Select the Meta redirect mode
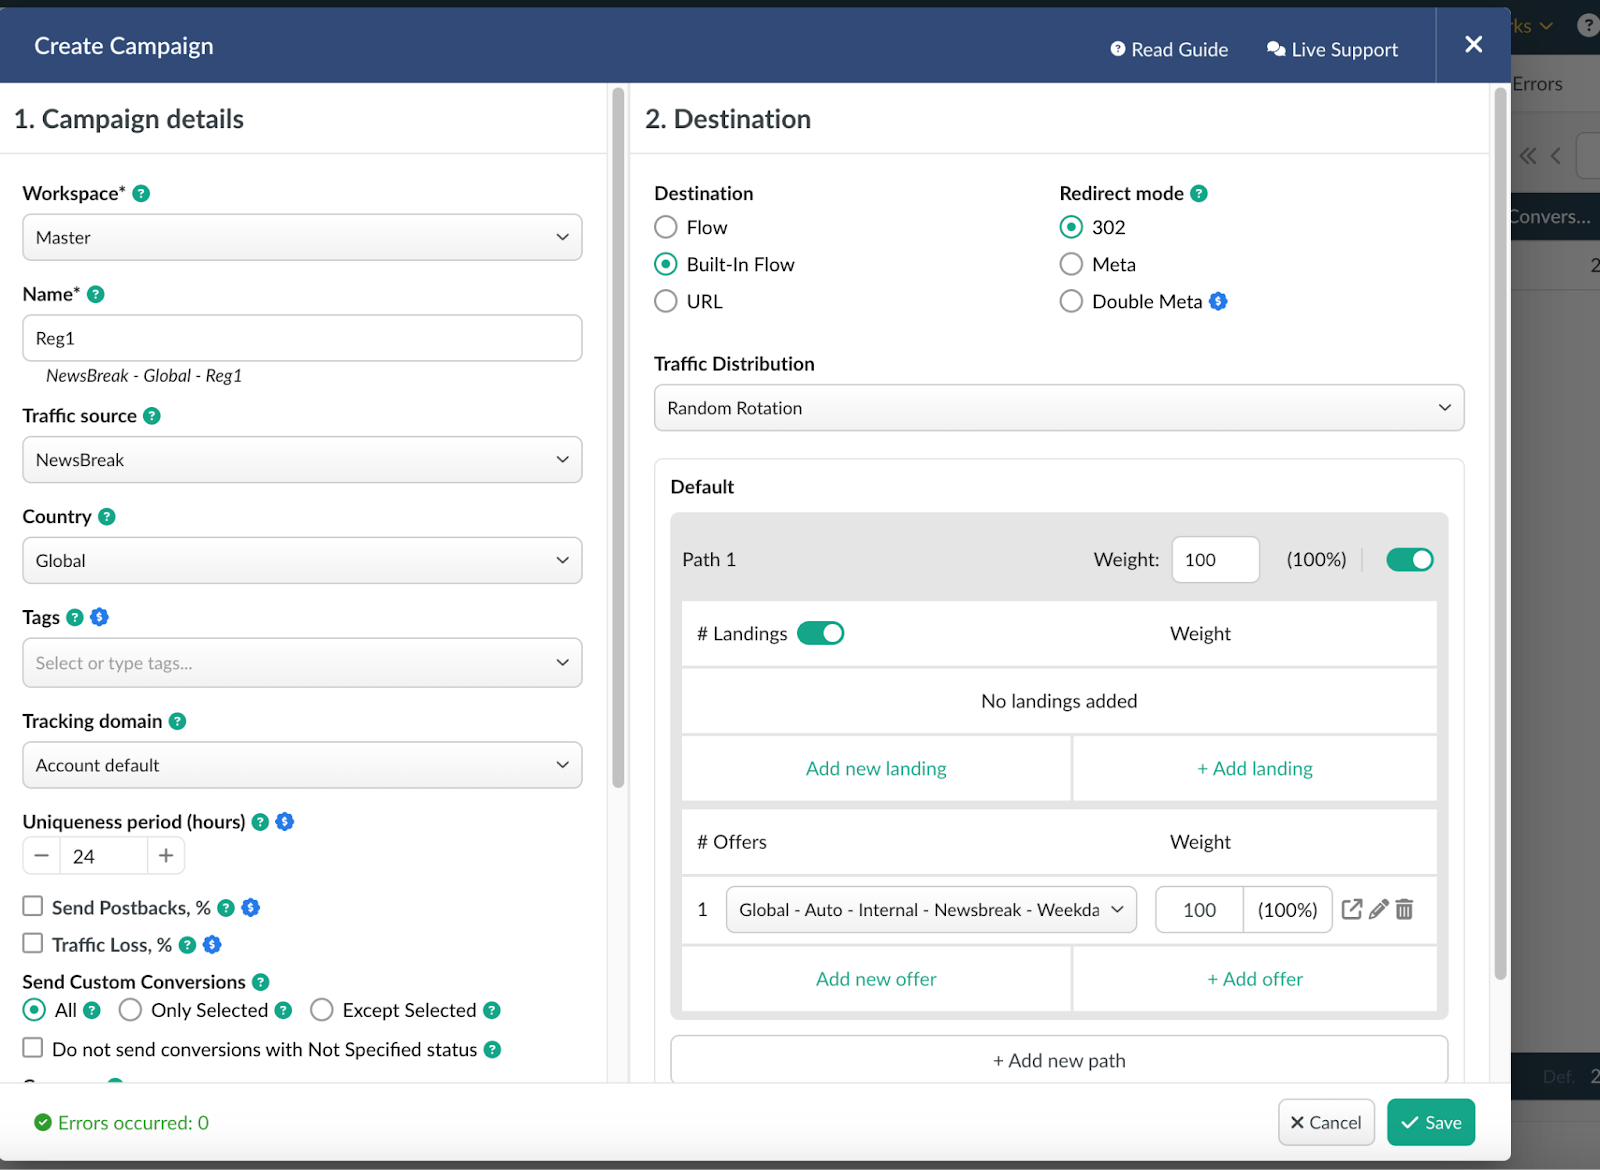 point(1071,264)
